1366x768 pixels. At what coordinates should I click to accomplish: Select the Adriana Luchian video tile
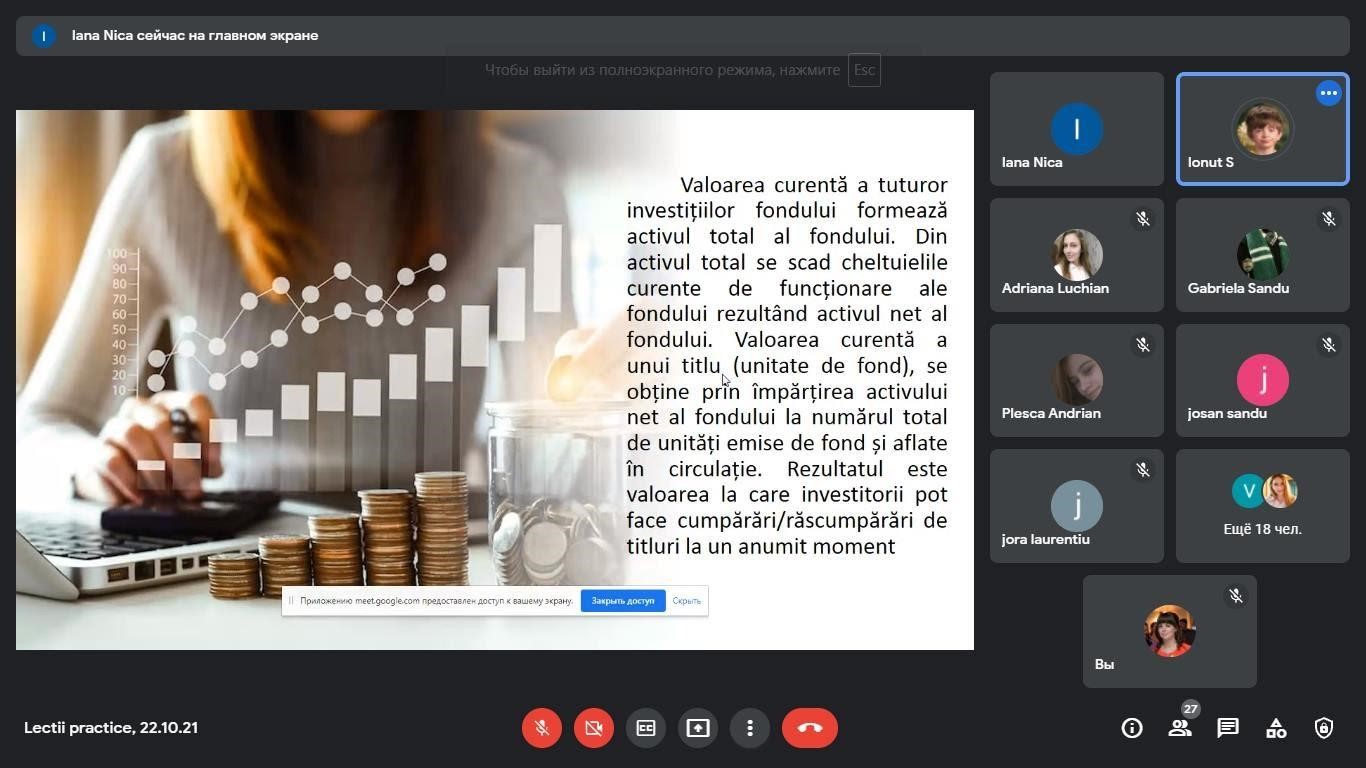tap(1077, 255)
